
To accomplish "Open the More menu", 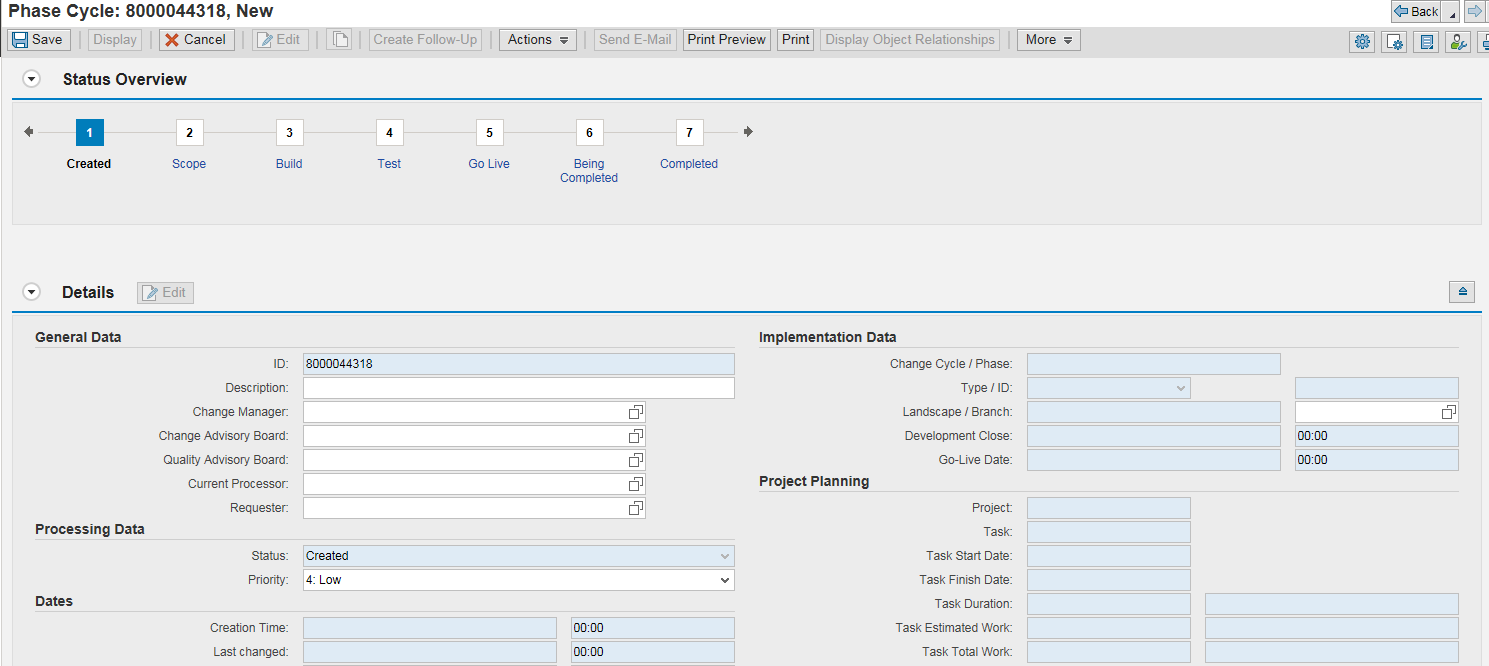I will point(1048,40).
